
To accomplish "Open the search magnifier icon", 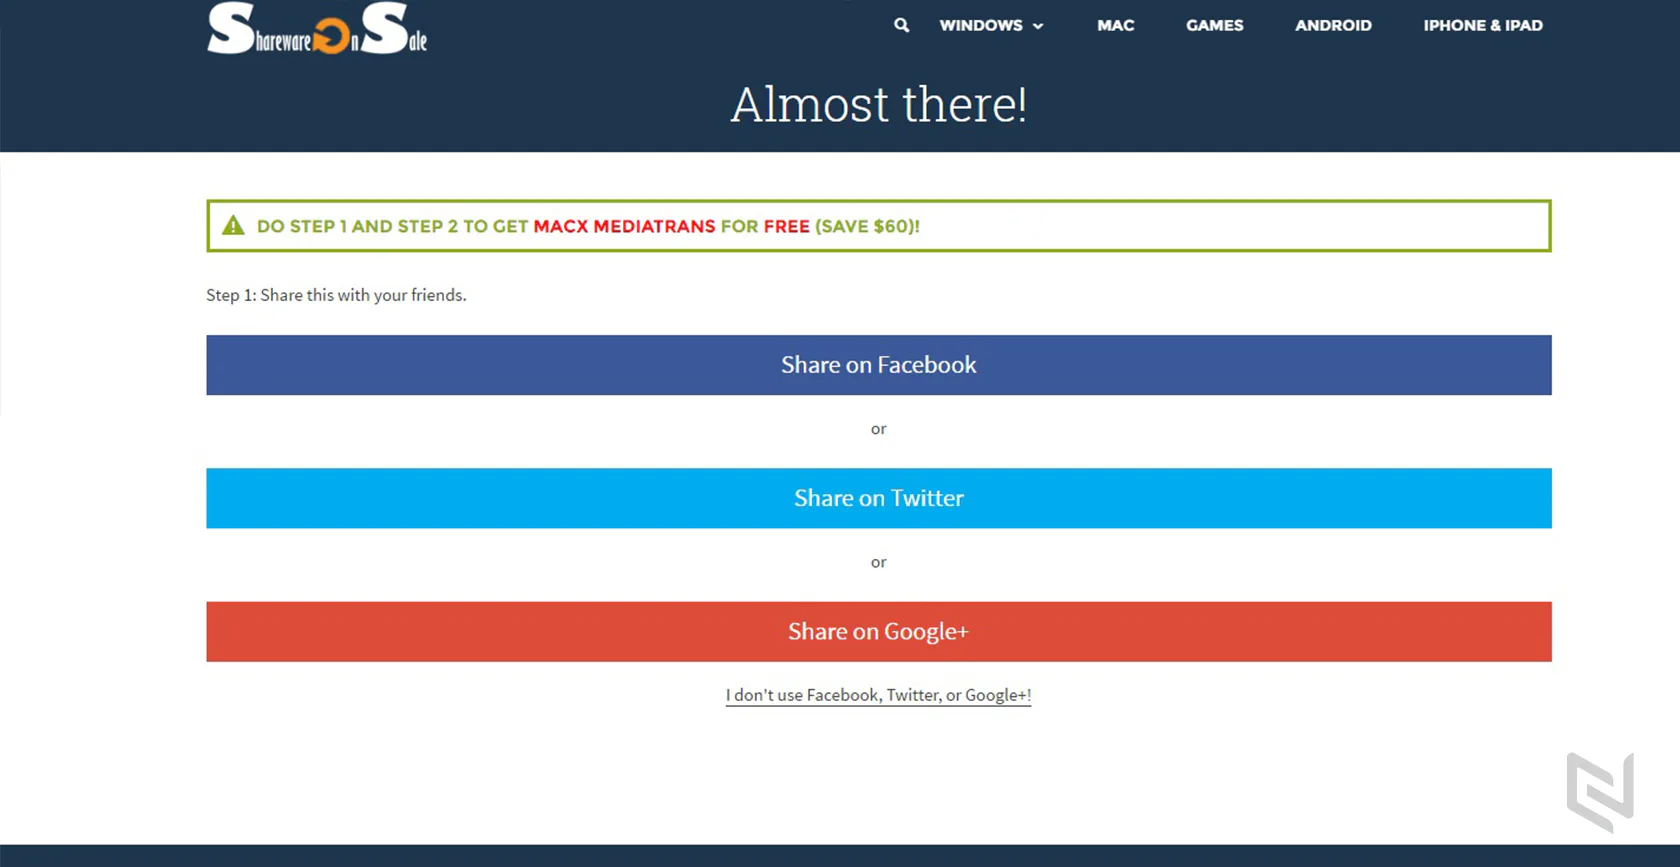I will (901, 25).
